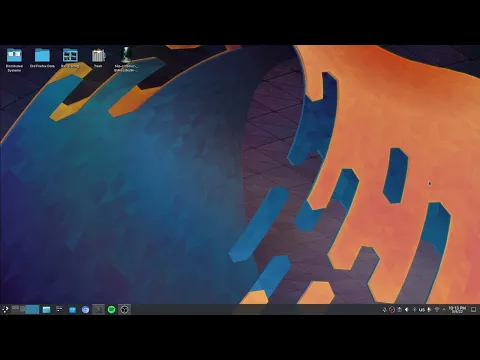Open the audio volume tray icon
480x360 pixels.
coord(407,310)
